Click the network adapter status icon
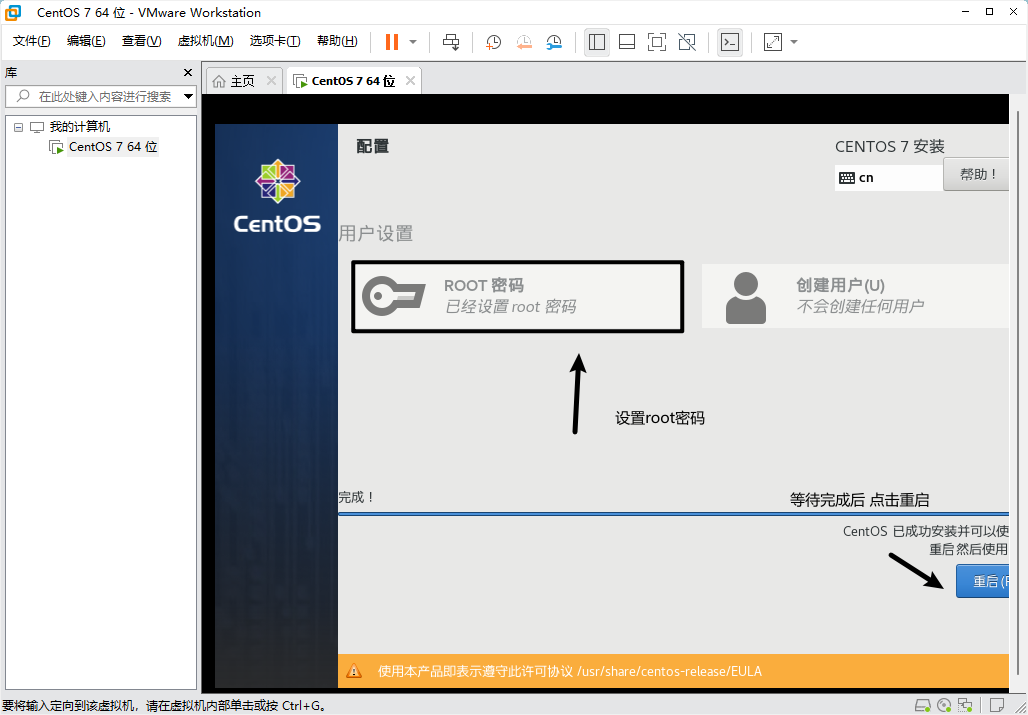 966,706
